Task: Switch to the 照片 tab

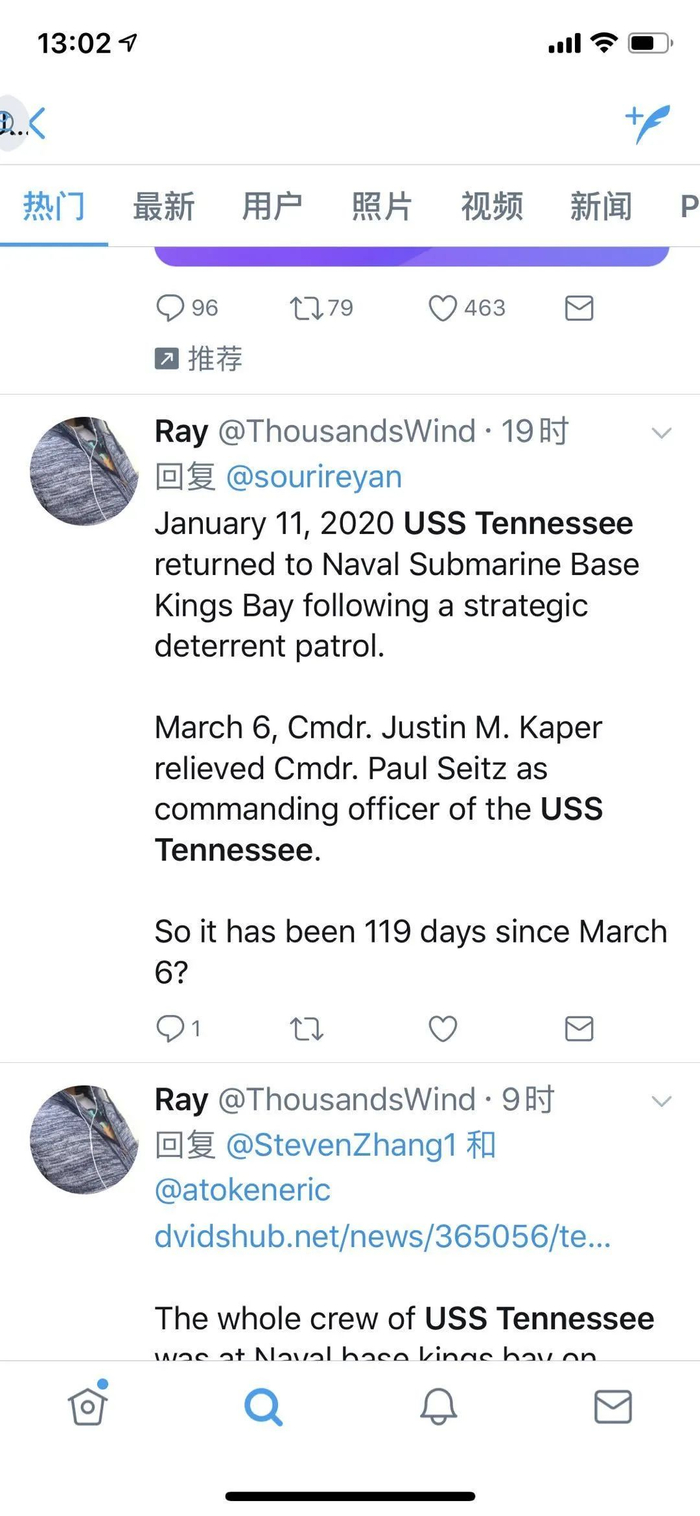Action: coord(381,206)
